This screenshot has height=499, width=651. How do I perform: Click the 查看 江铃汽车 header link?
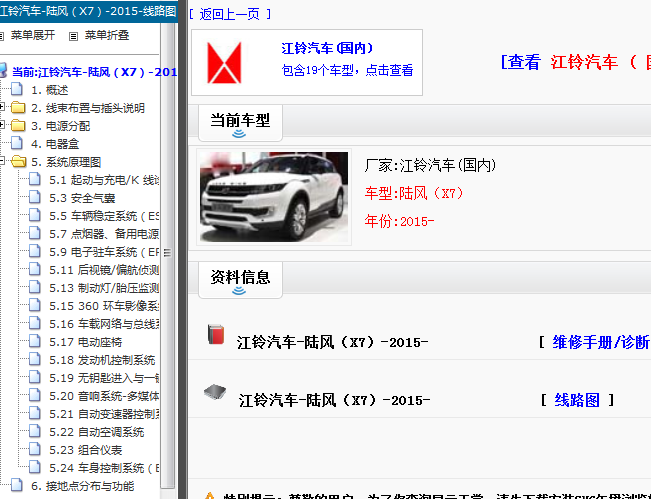[x=576, y=62]
